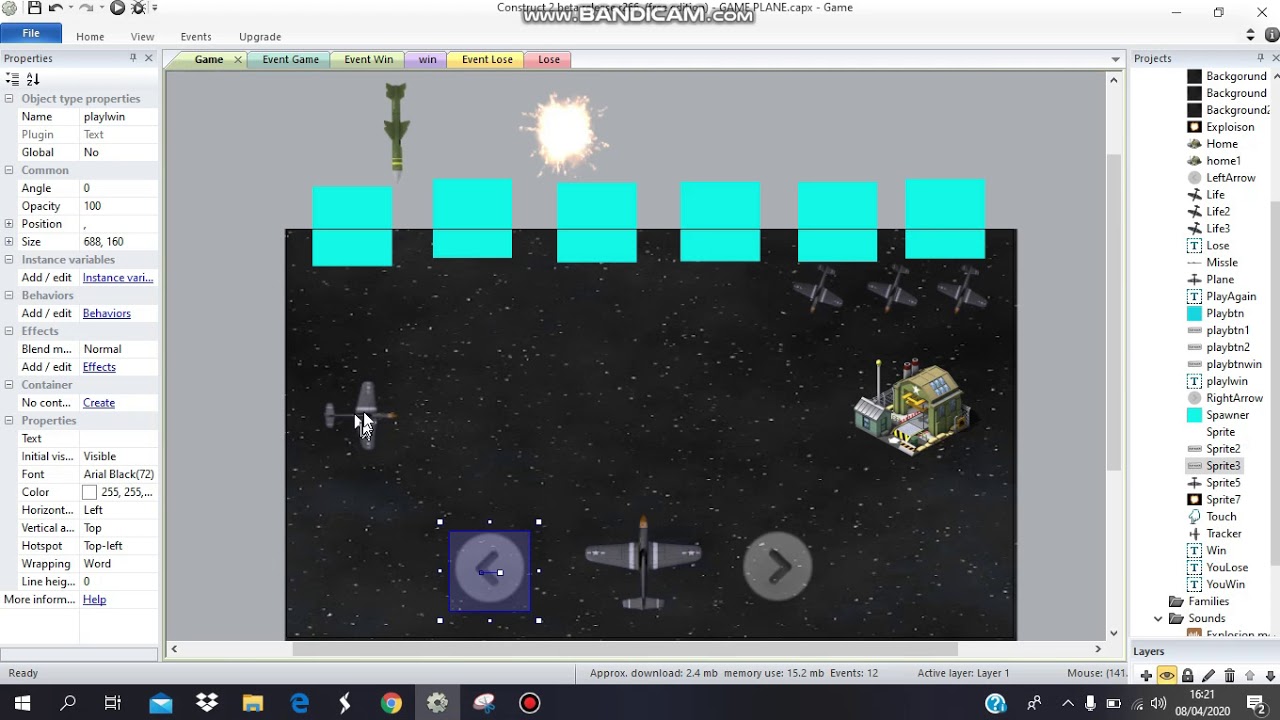Viewport: 1280px width, 720px height.
Task: Switch to the Events ribbon tab
Action: pos(195,37)
